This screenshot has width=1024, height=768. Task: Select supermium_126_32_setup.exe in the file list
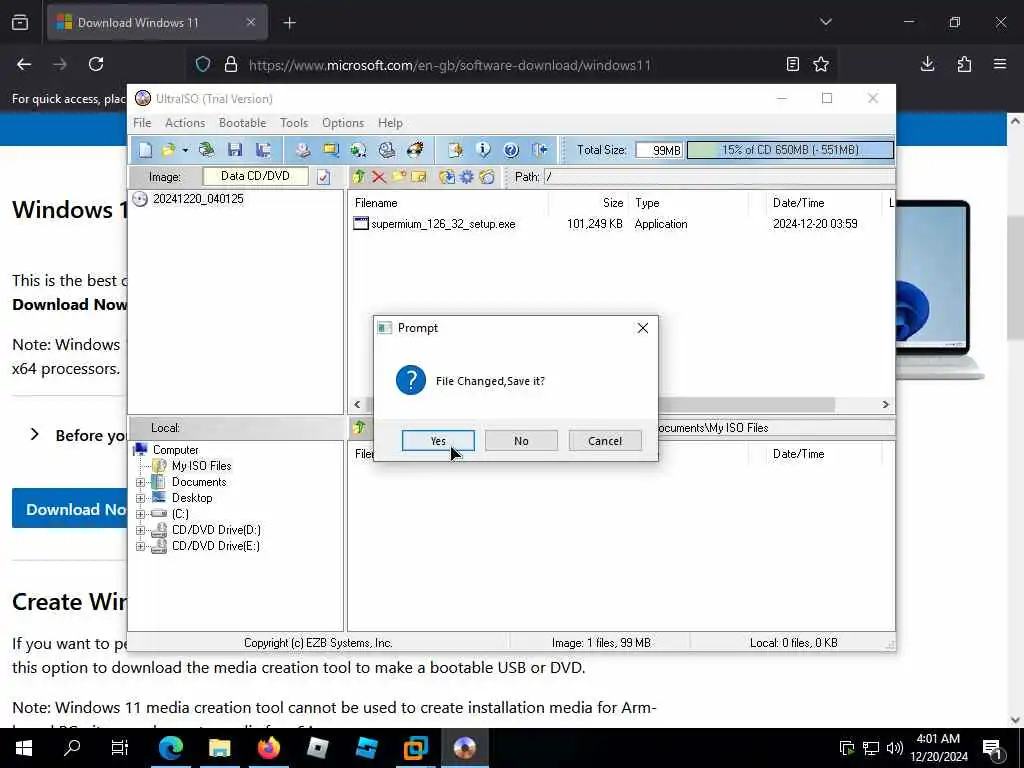click(x=443, y=224)
